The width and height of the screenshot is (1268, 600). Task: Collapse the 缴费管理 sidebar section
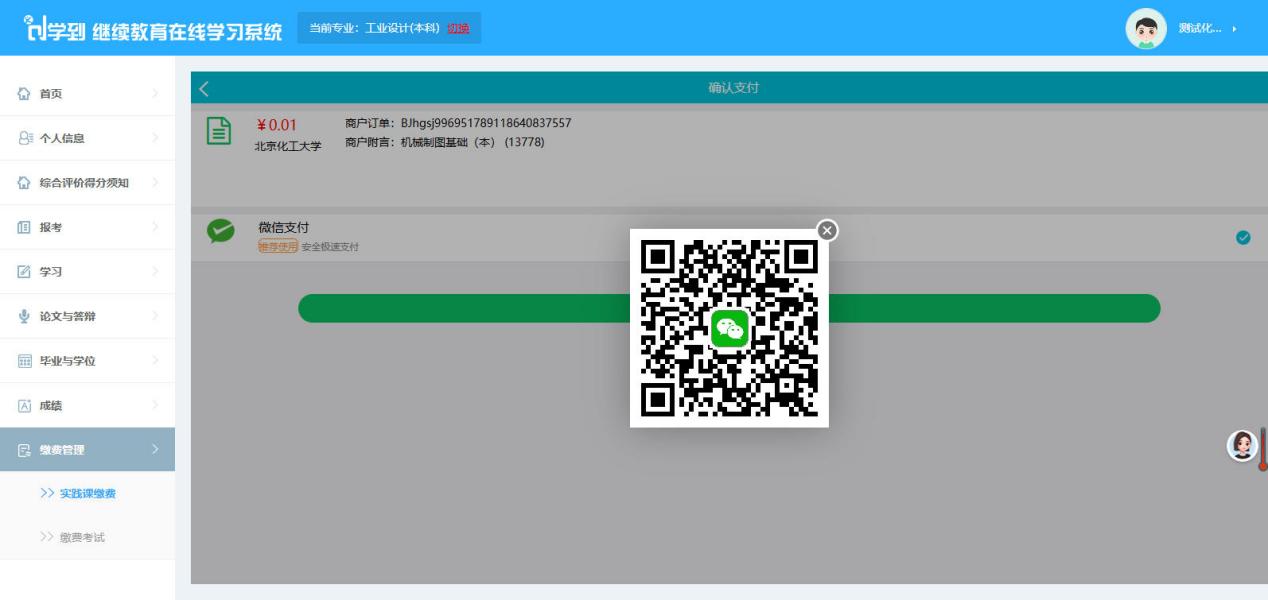87,450
